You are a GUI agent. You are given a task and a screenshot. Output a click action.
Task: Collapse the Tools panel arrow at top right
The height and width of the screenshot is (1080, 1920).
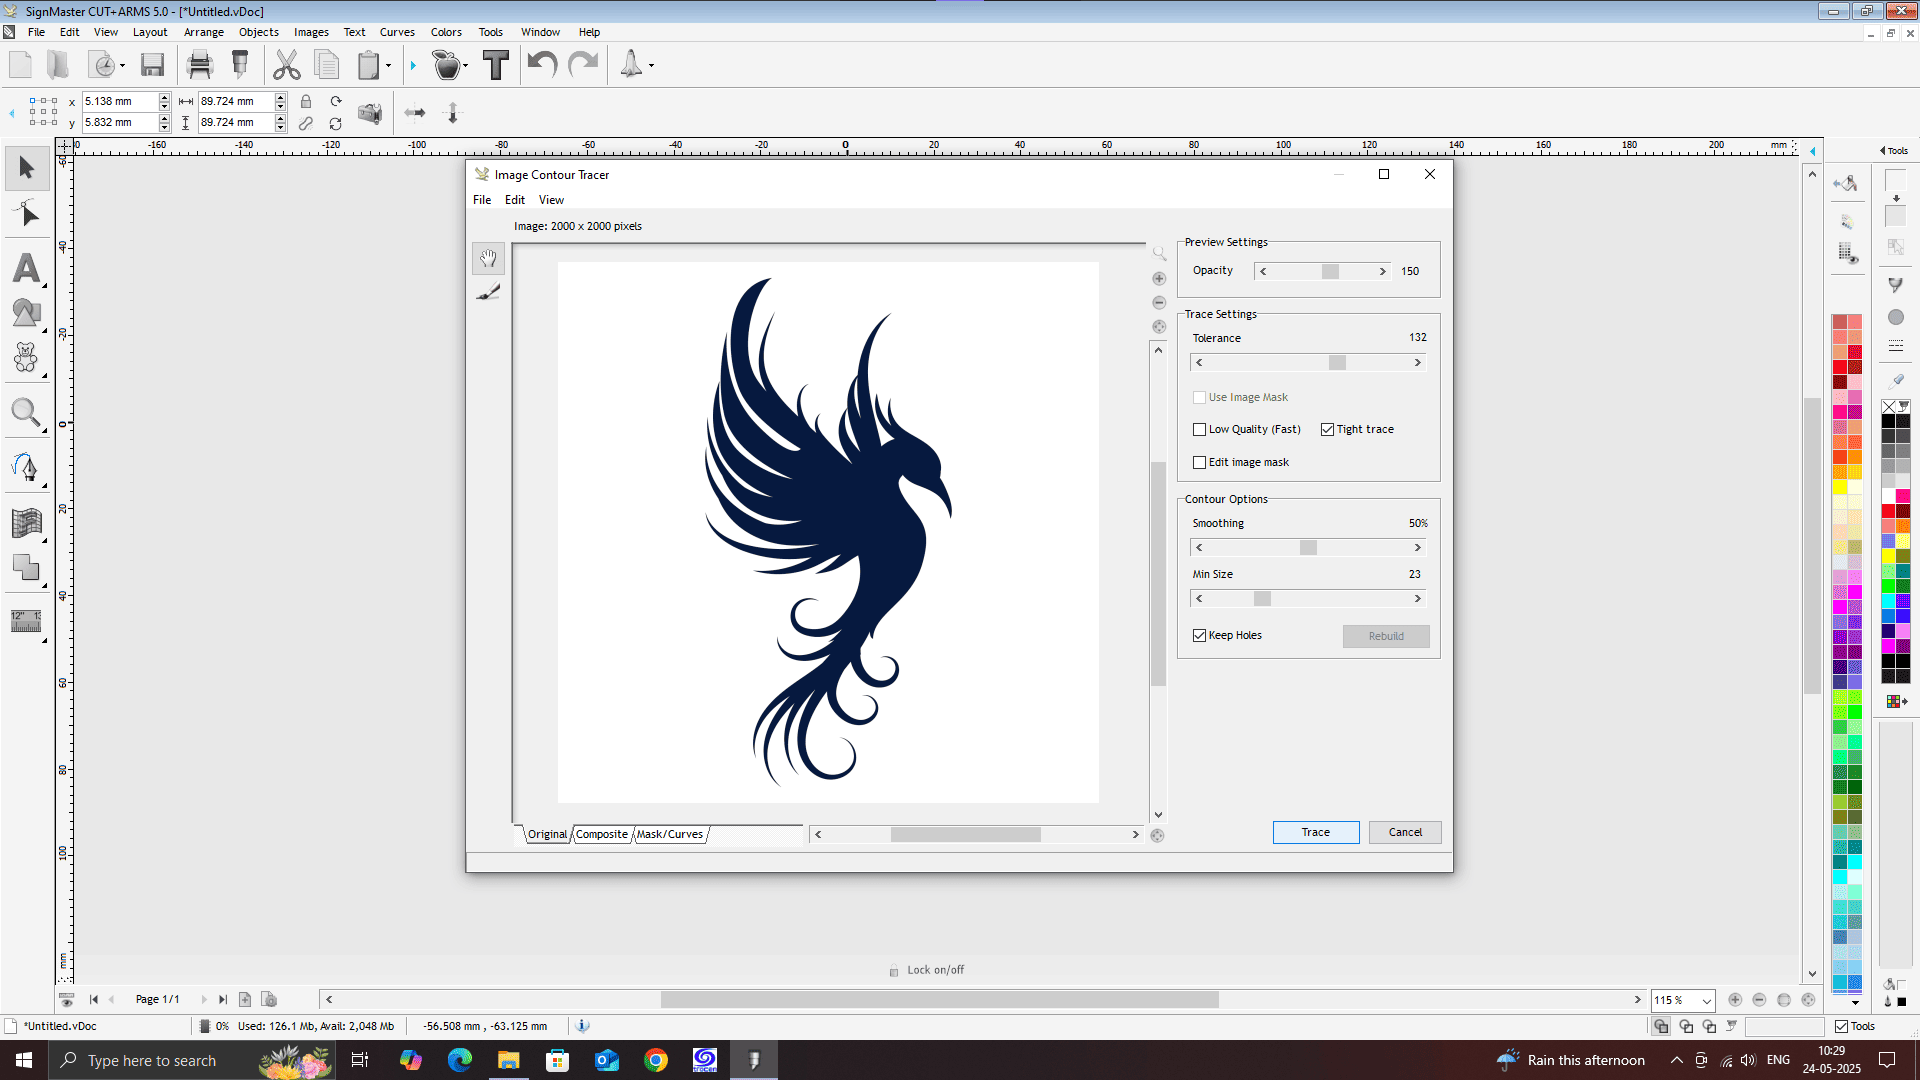click(x=1883, y=151)
